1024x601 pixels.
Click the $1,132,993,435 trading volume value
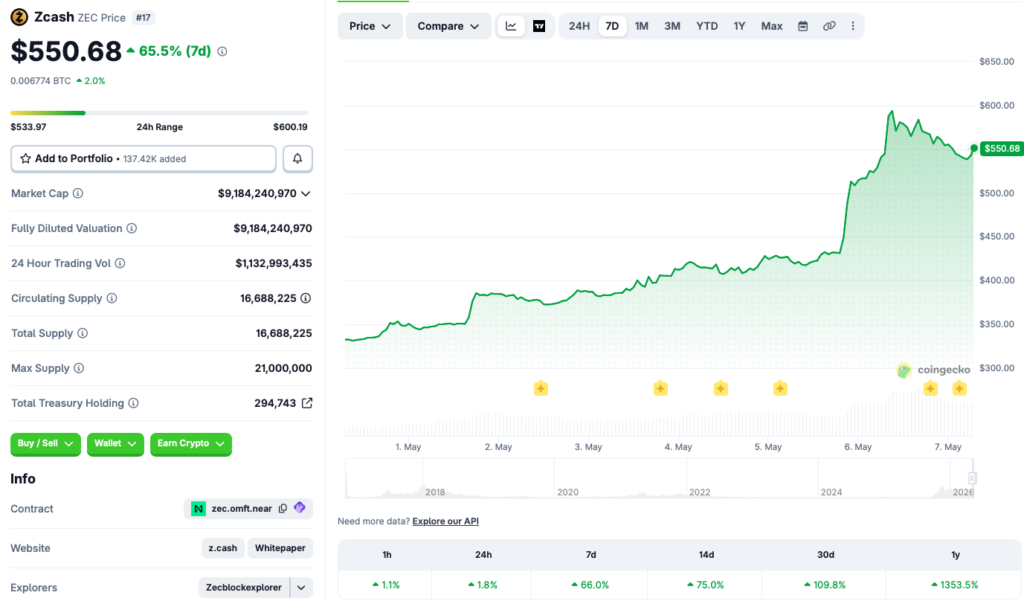pyautogui.click(x=274, y=263)
